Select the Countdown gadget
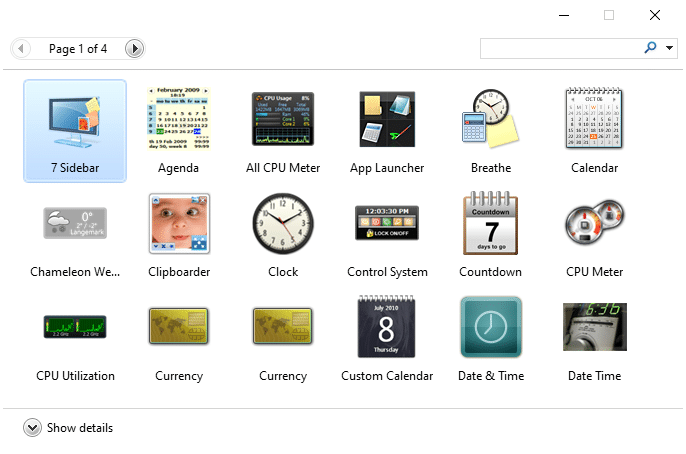686x454 pixels. coord(491,224)
